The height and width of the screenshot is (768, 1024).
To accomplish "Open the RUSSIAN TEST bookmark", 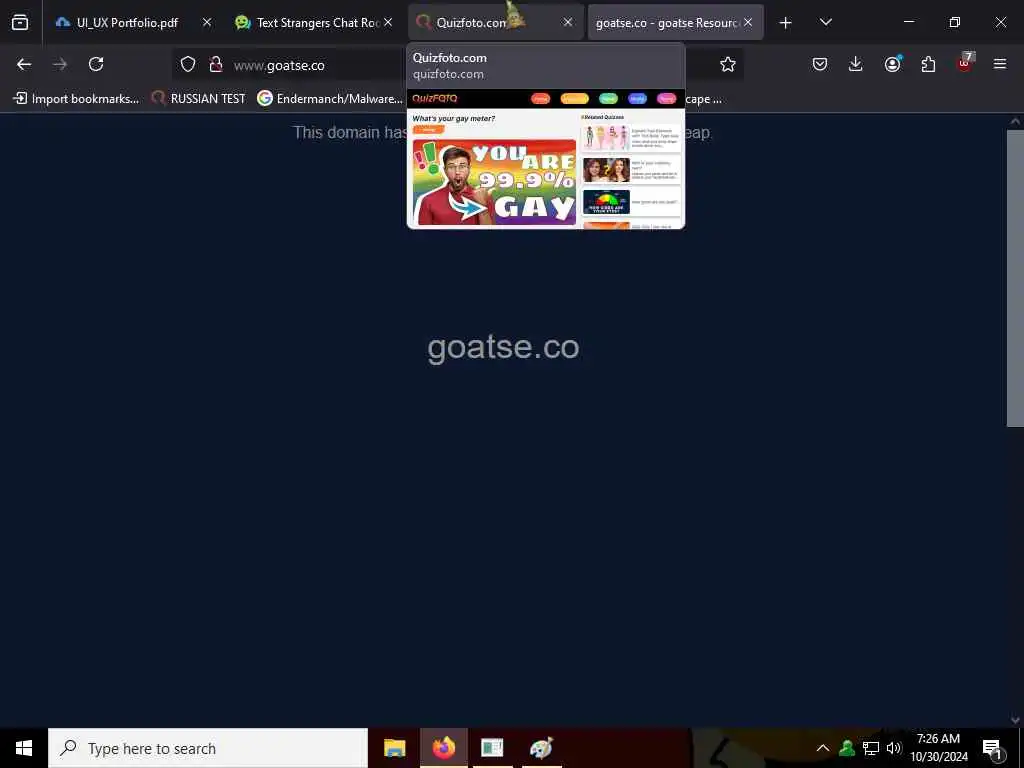I will tap(199, 99).
